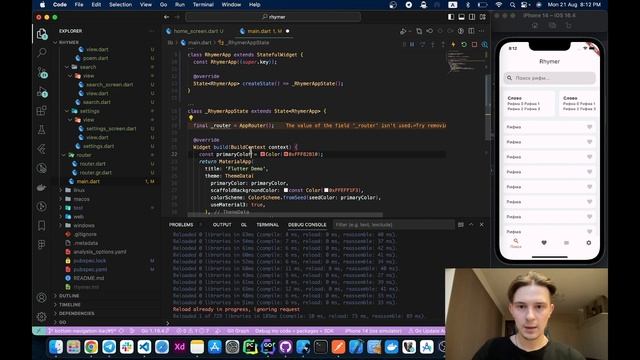Open the Accounts icon in activity bar
The image size is (640, 360).
pyautogui.click(x=42, y=298)
